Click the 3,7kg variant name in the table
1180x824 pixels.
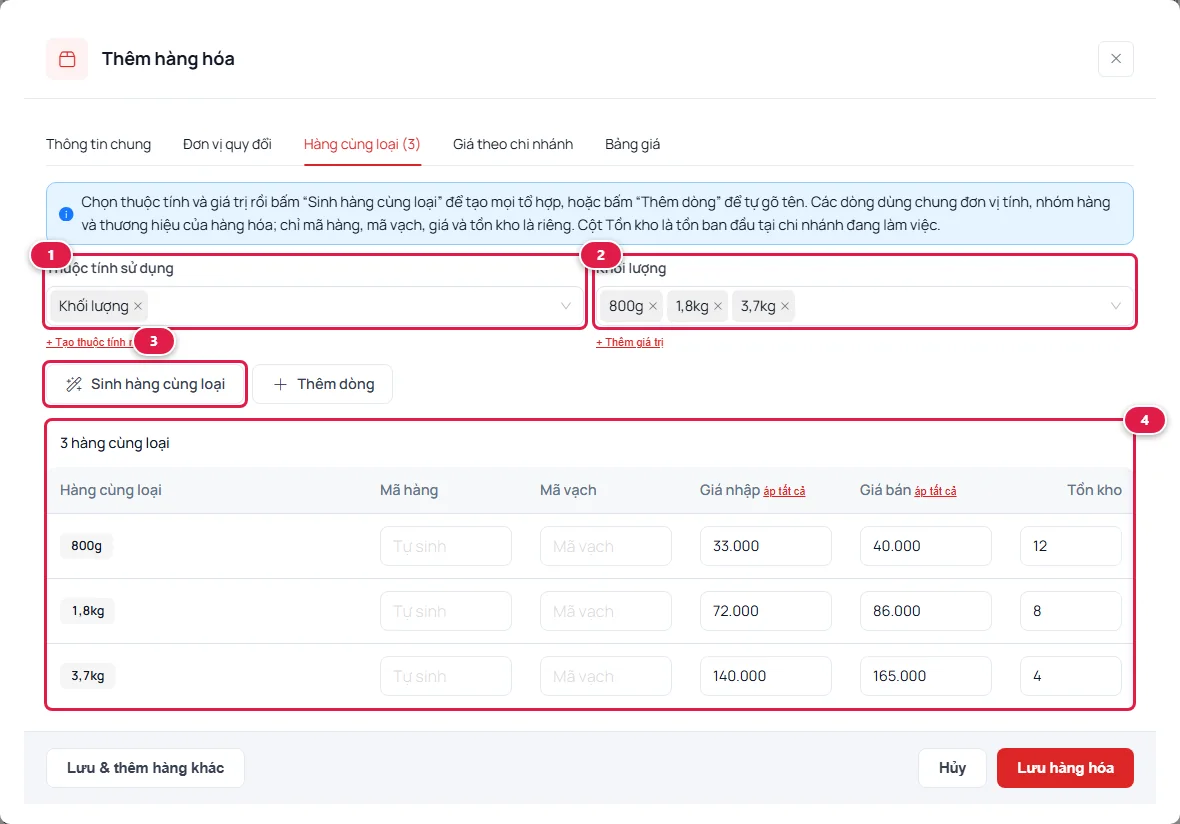point(88,676)
